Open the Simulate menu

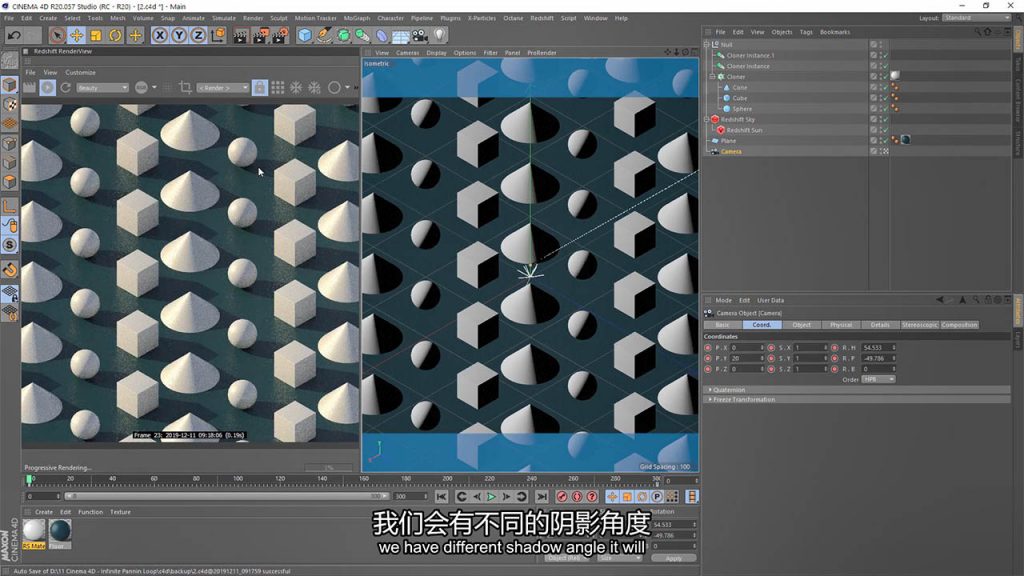tap(223, 18)
